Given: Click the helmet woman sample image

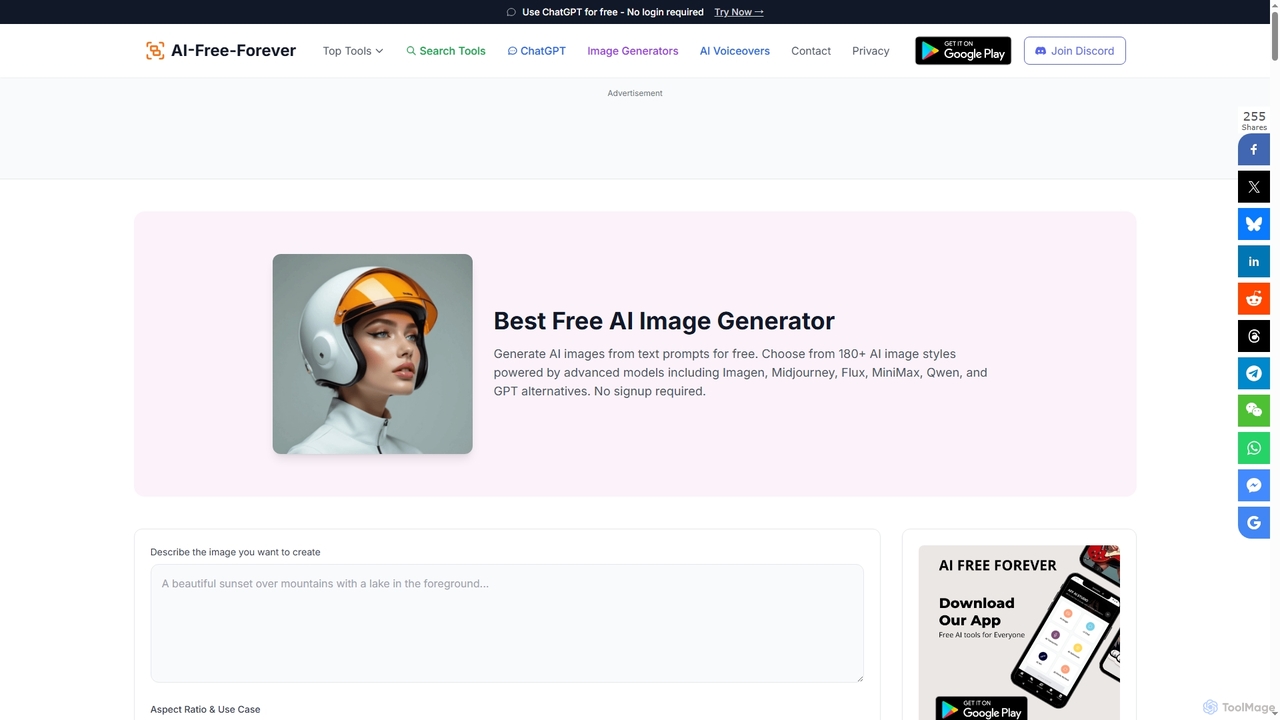Looking at the screenshot, I should pos(373,354).
